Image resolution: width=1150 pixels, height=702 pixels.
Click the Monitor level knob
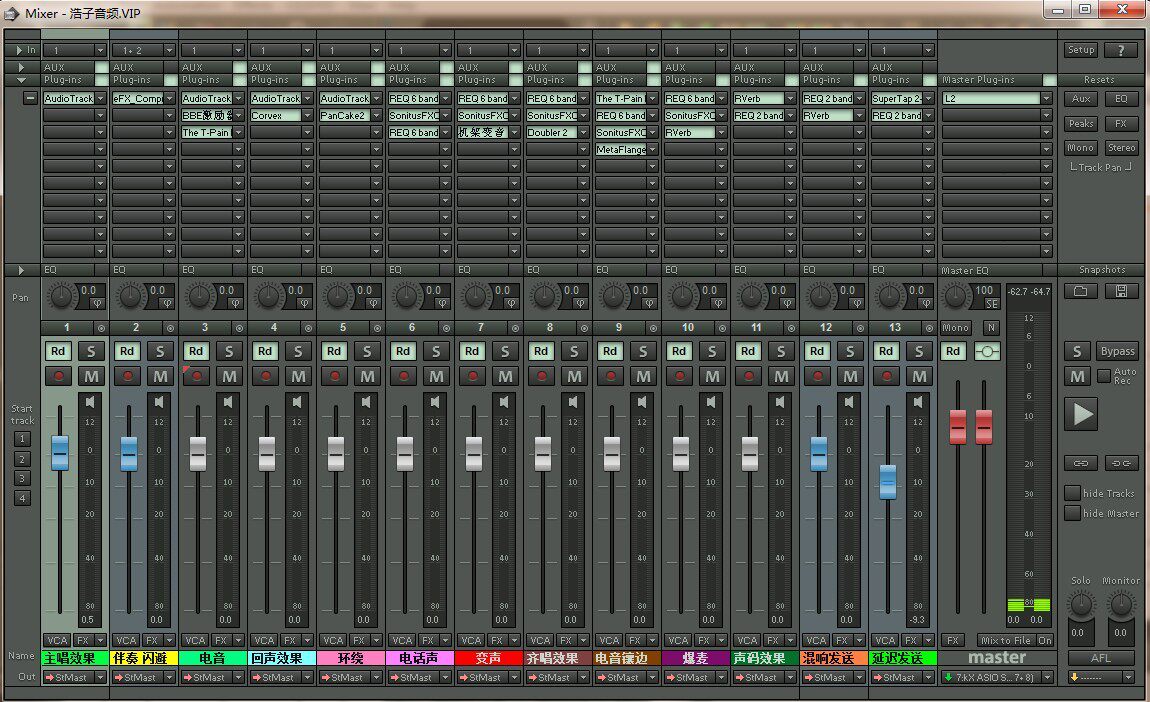pyautogui.click(x=1121, y=604)
